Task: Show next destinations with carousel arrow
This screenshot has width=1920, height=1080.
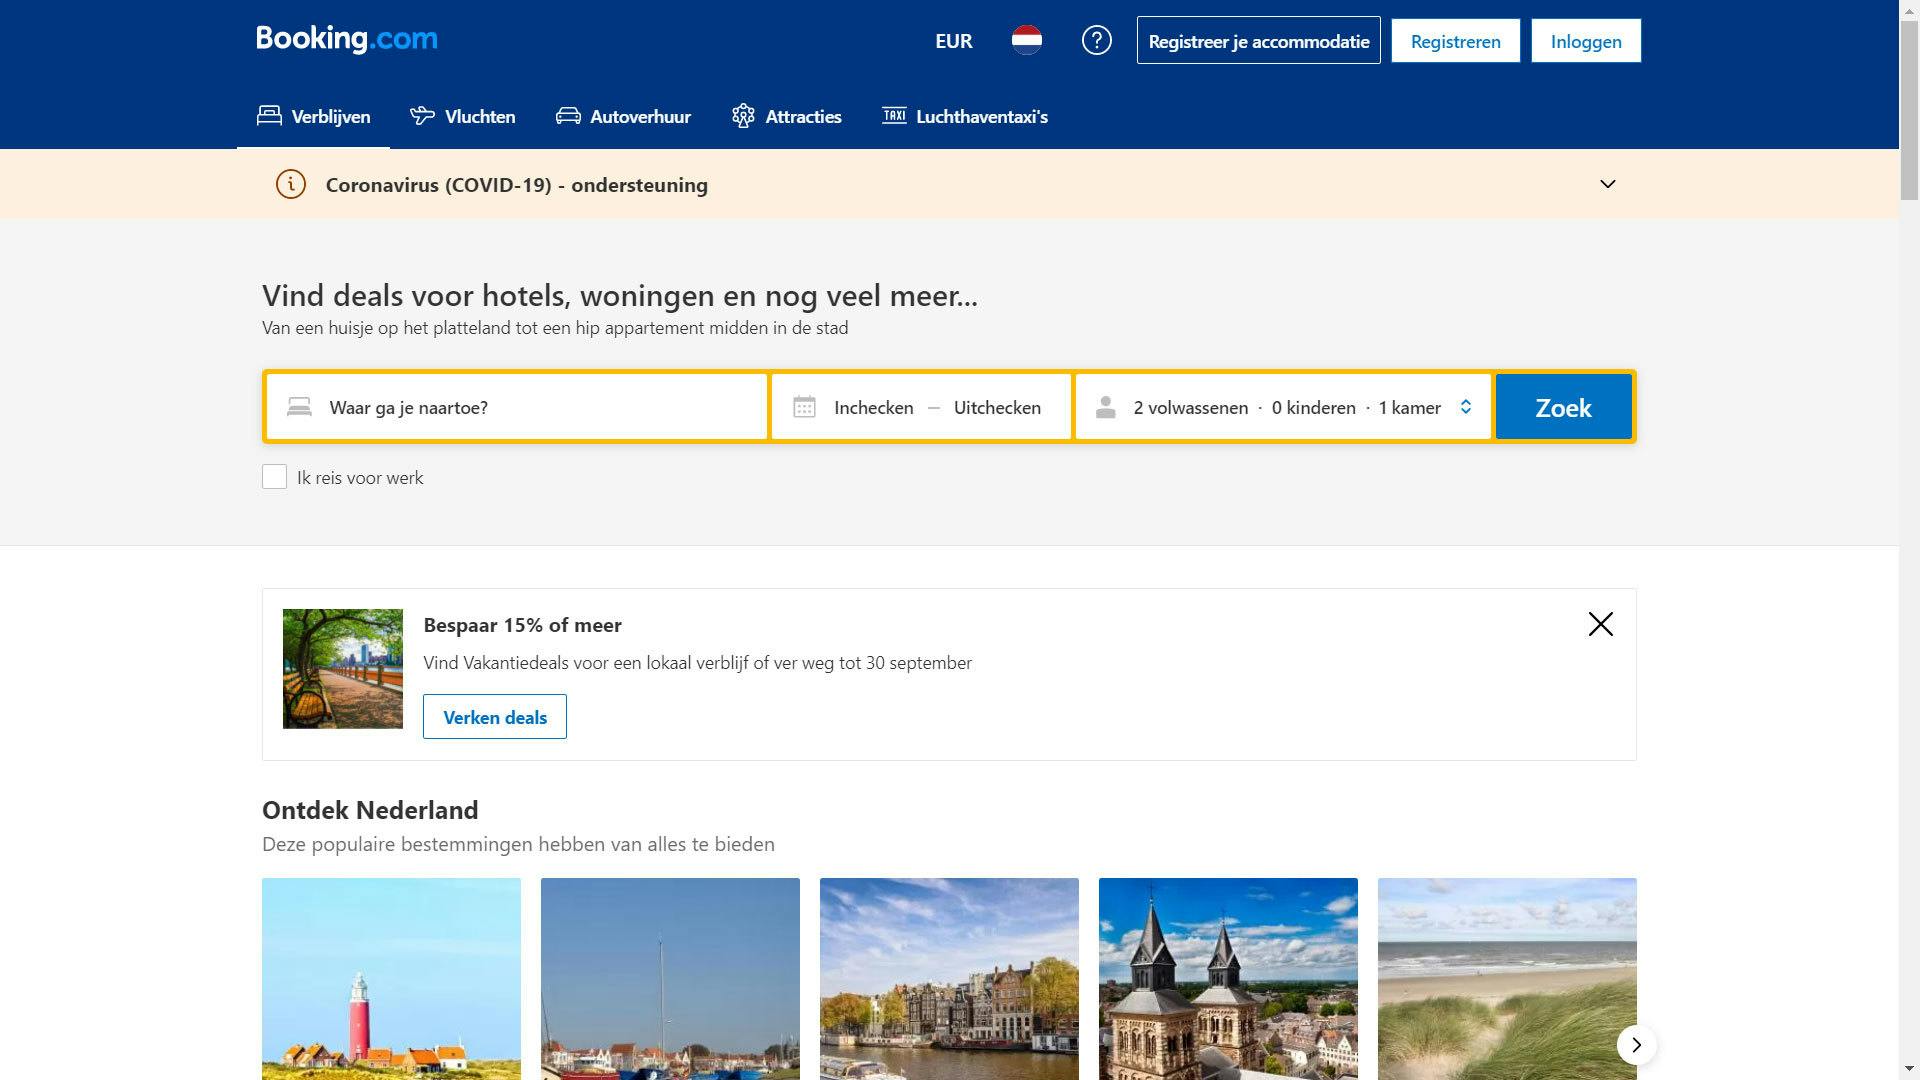Action: (1636, 1045)
